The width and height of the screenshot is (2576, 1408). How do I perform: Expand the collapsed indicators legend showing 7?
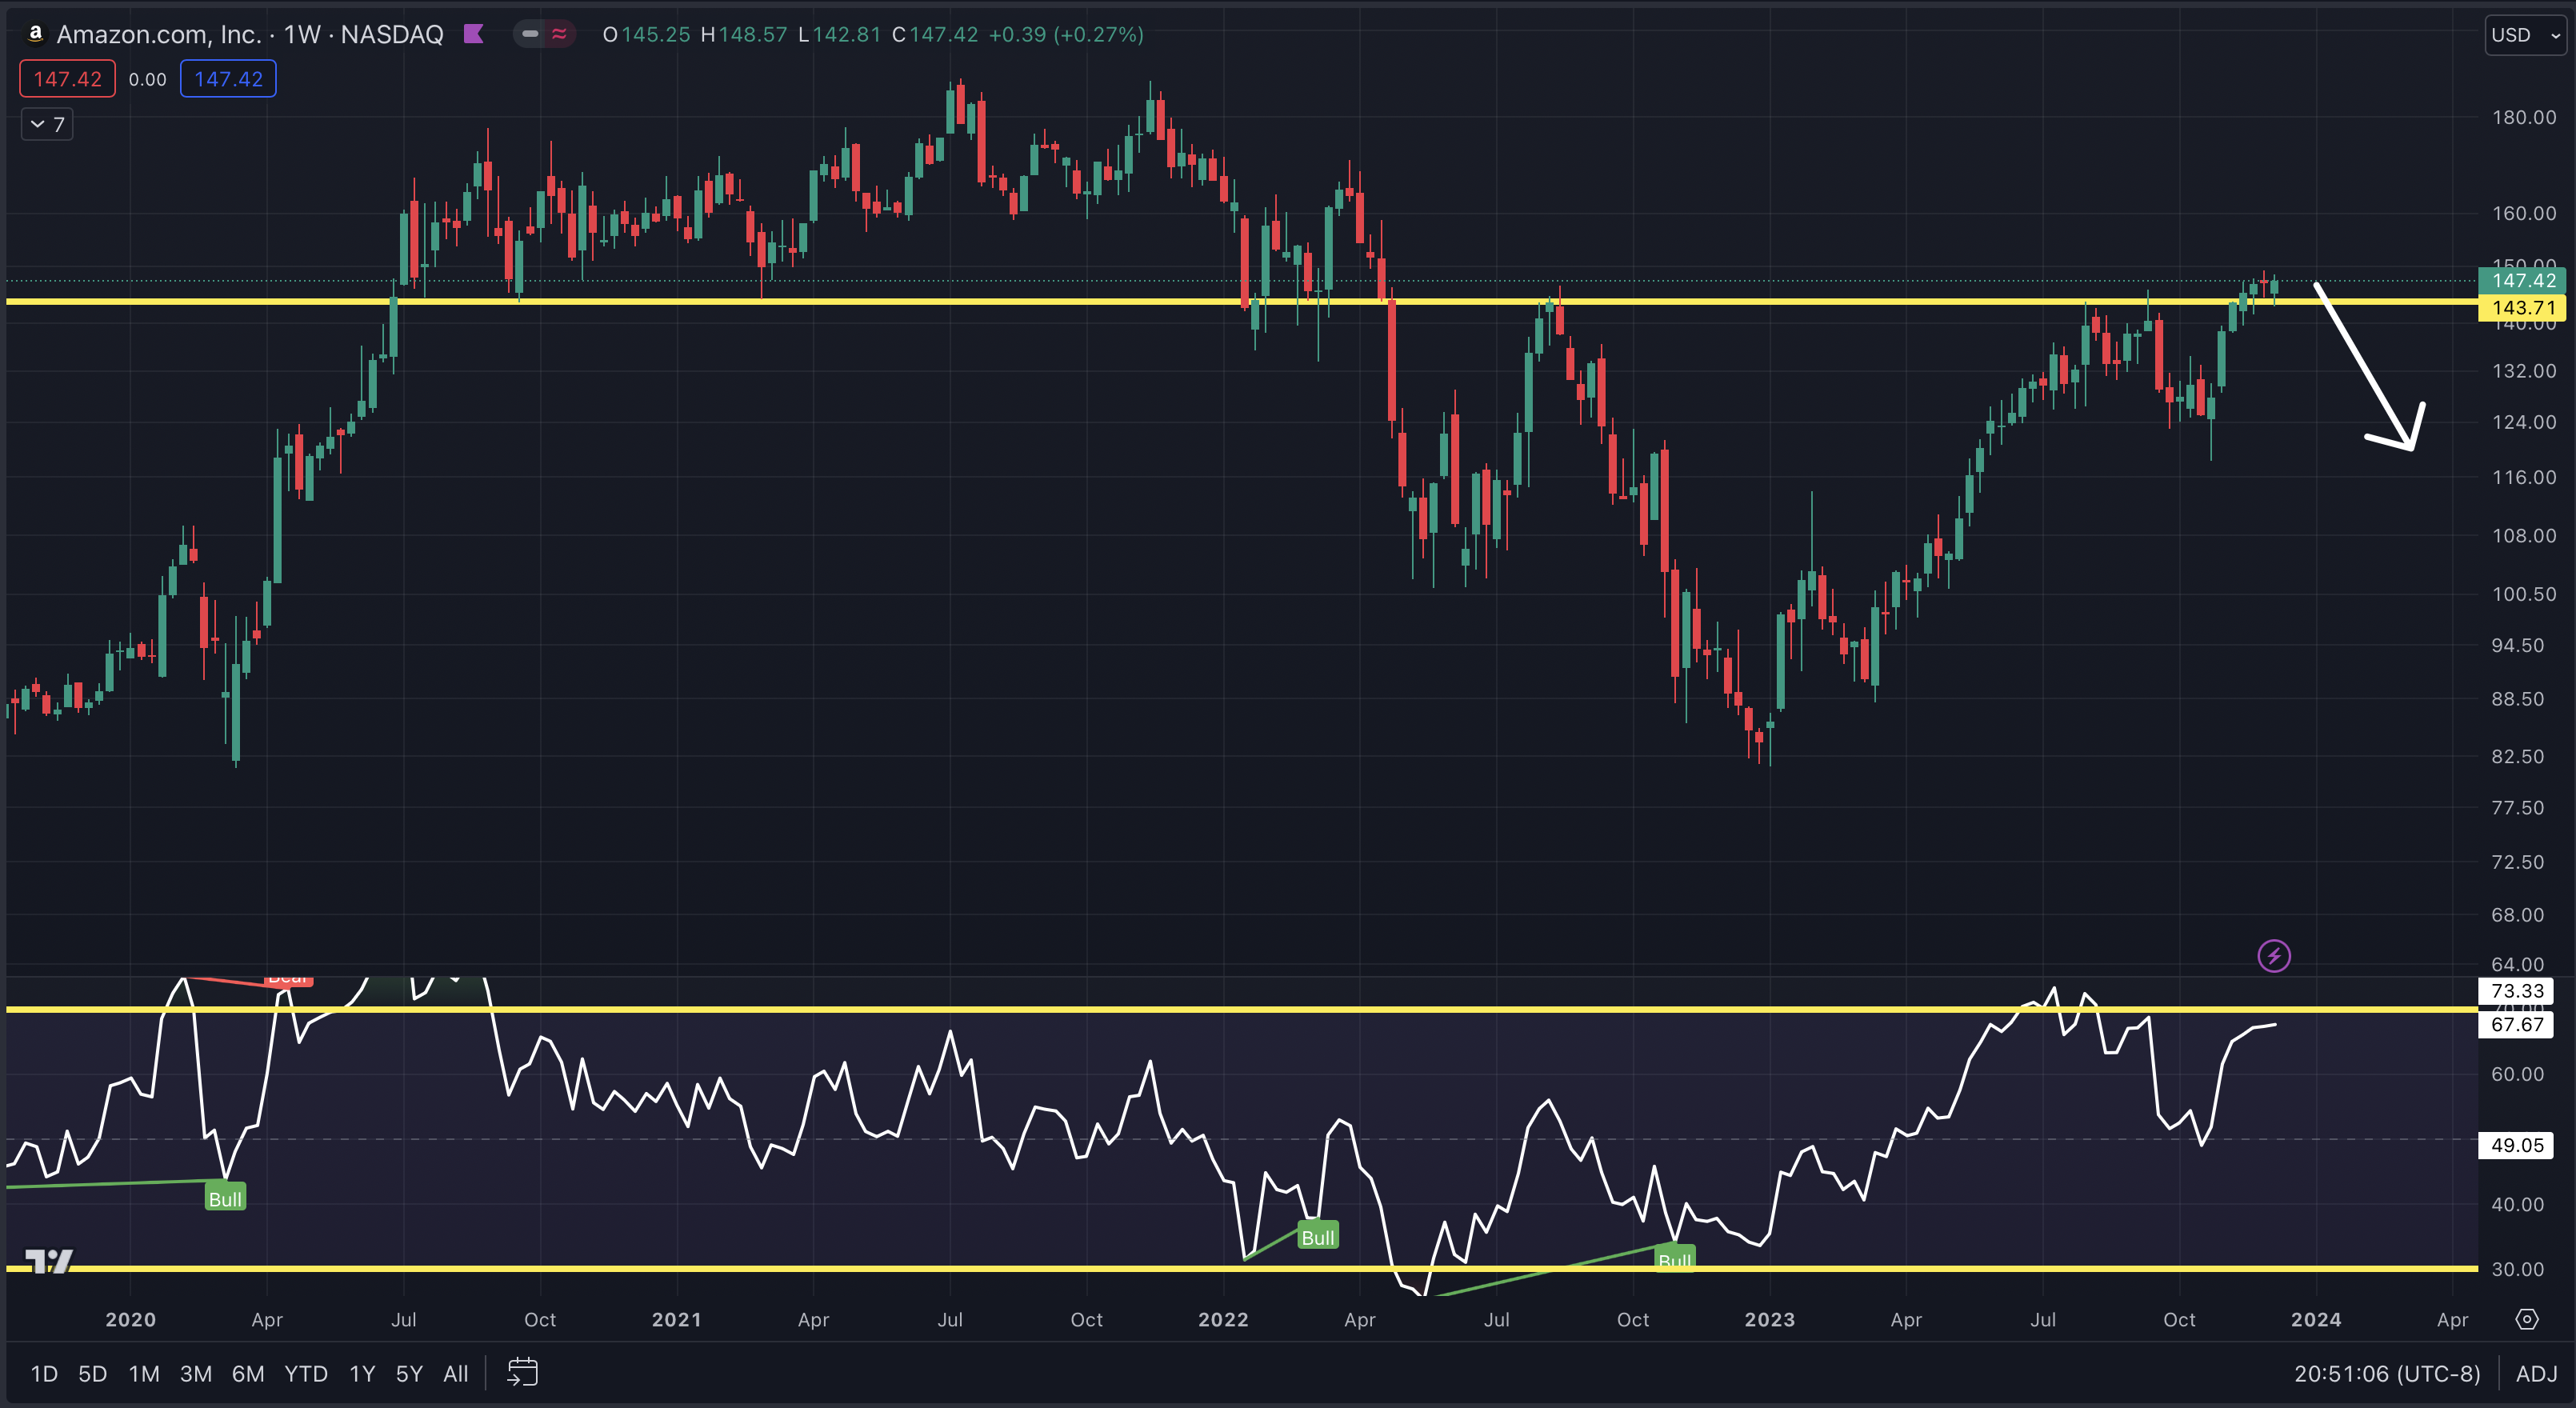point(47,124)
